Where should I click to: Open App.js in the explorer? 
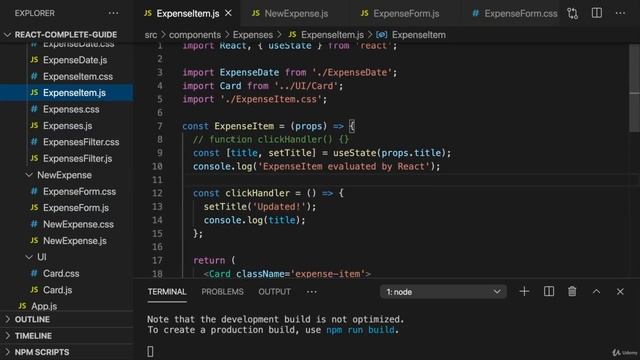(x=44, y=306)
